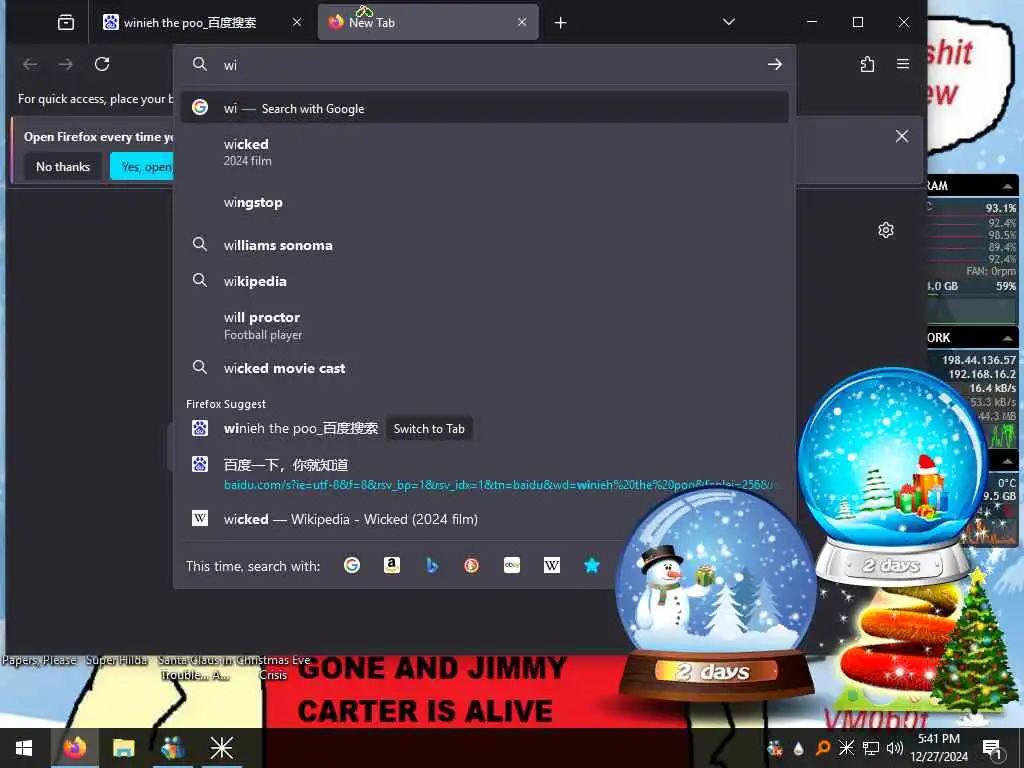The height and width of the screenshot is (768, 1024).
Task: Open the network icon in system tray
Action: [x=871, y=748]
